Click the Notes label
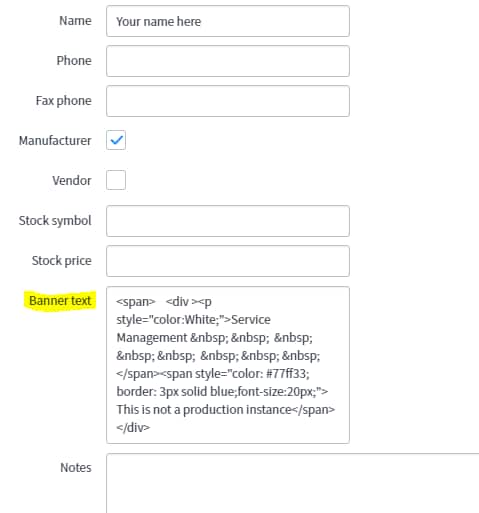This screenshot has width=479, height=513. pyautogui.click(x=76, y=468)
